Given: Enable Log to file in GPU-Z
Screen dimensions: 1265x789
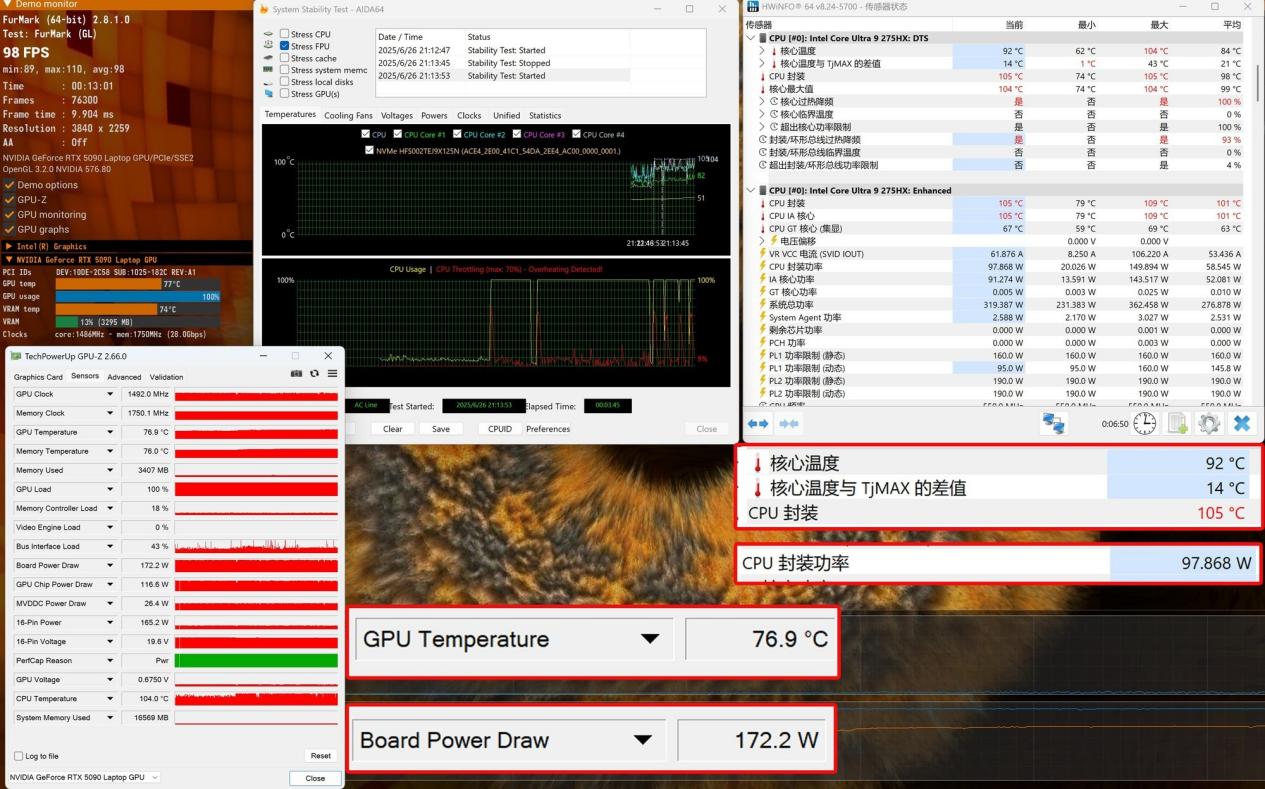Looking at the screenshot, I should coord(19,756).
